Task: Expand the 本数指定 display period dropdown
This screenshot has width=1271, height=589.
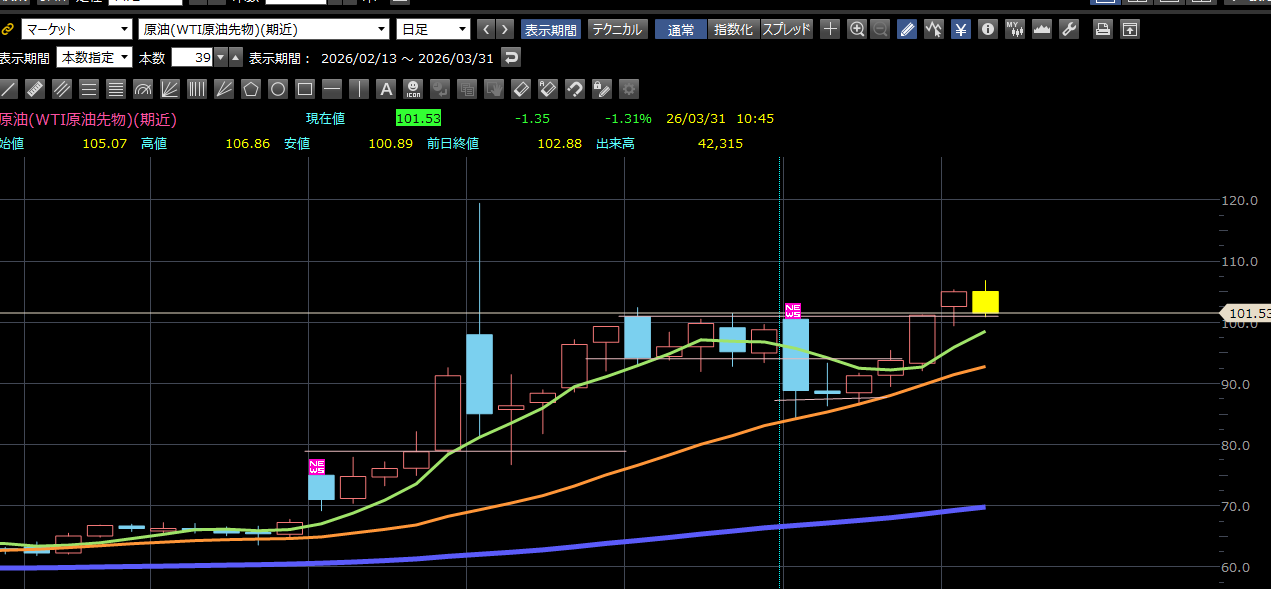Action: (94, 57)
